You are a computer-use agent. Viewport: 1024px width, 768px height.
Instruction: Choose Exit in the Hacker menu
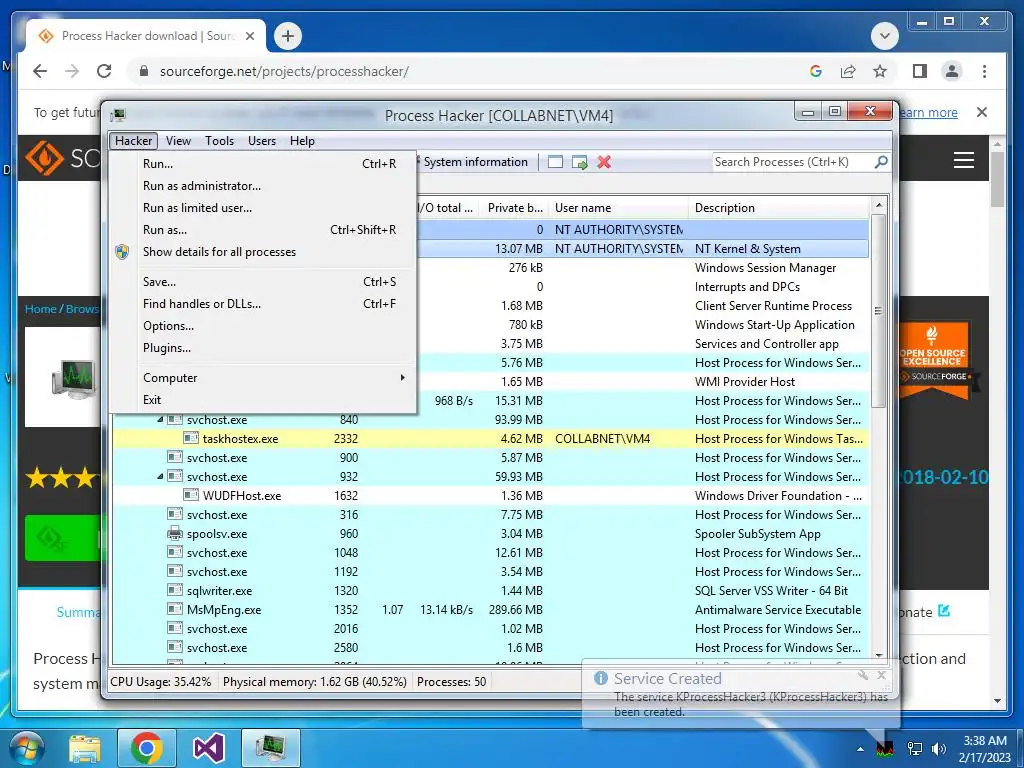264,400
